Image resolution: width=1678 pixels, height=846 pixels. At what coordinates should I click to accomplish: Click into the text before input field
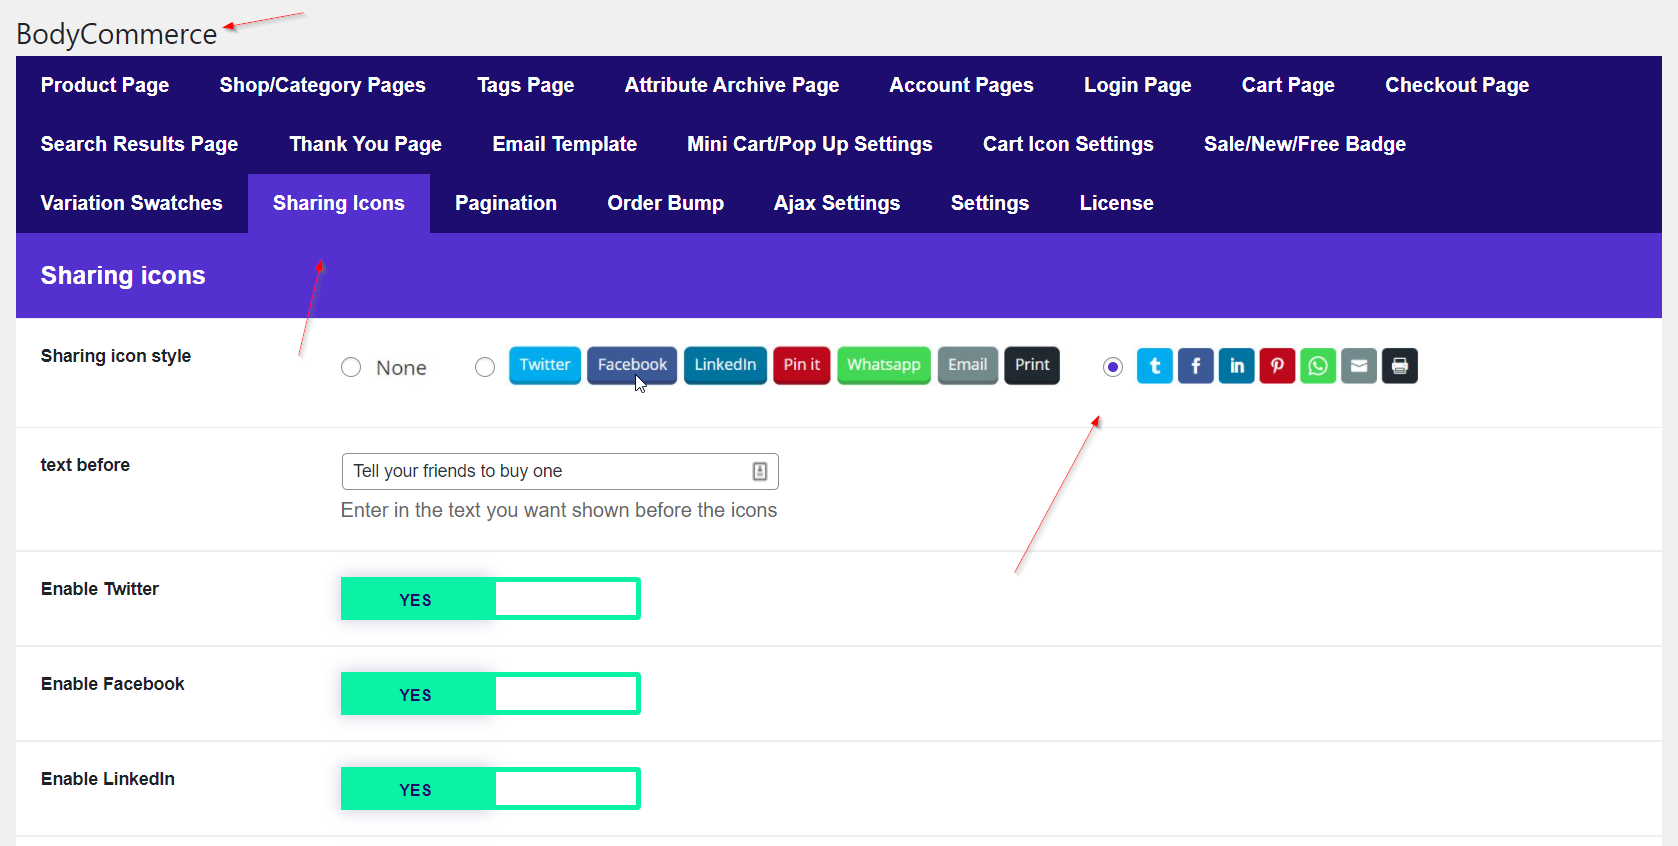coord(545,471)
